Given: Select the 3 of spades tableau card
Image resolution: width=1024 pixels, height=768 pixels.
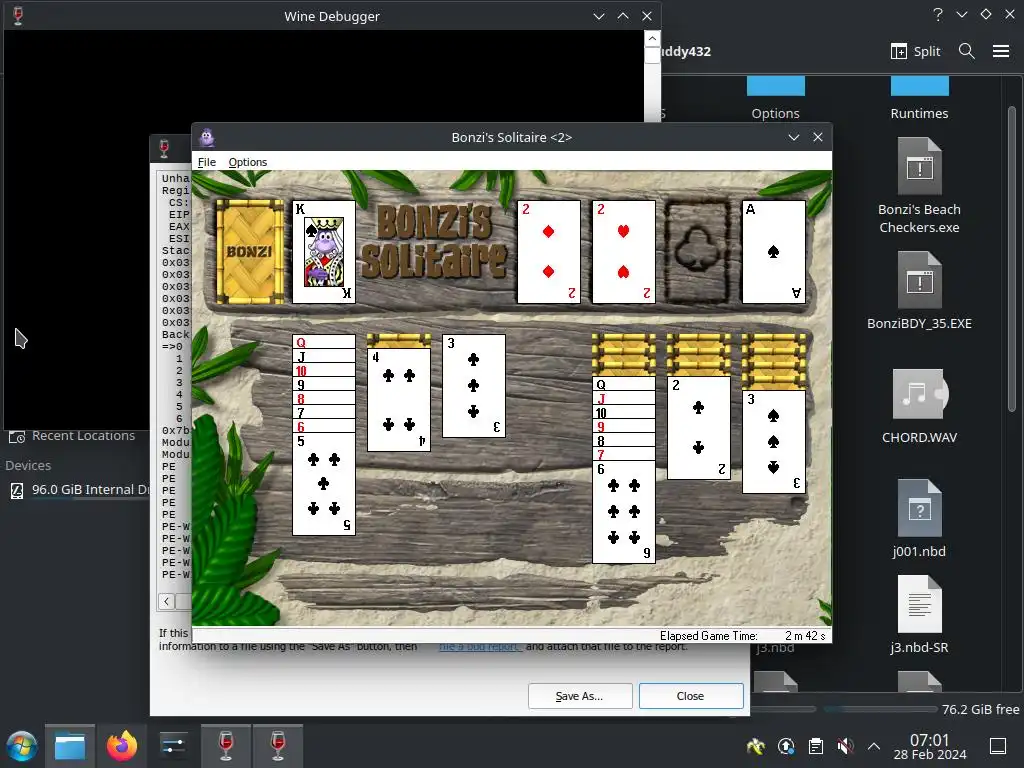Looking at the screenshot, I should tap(774, 441).
